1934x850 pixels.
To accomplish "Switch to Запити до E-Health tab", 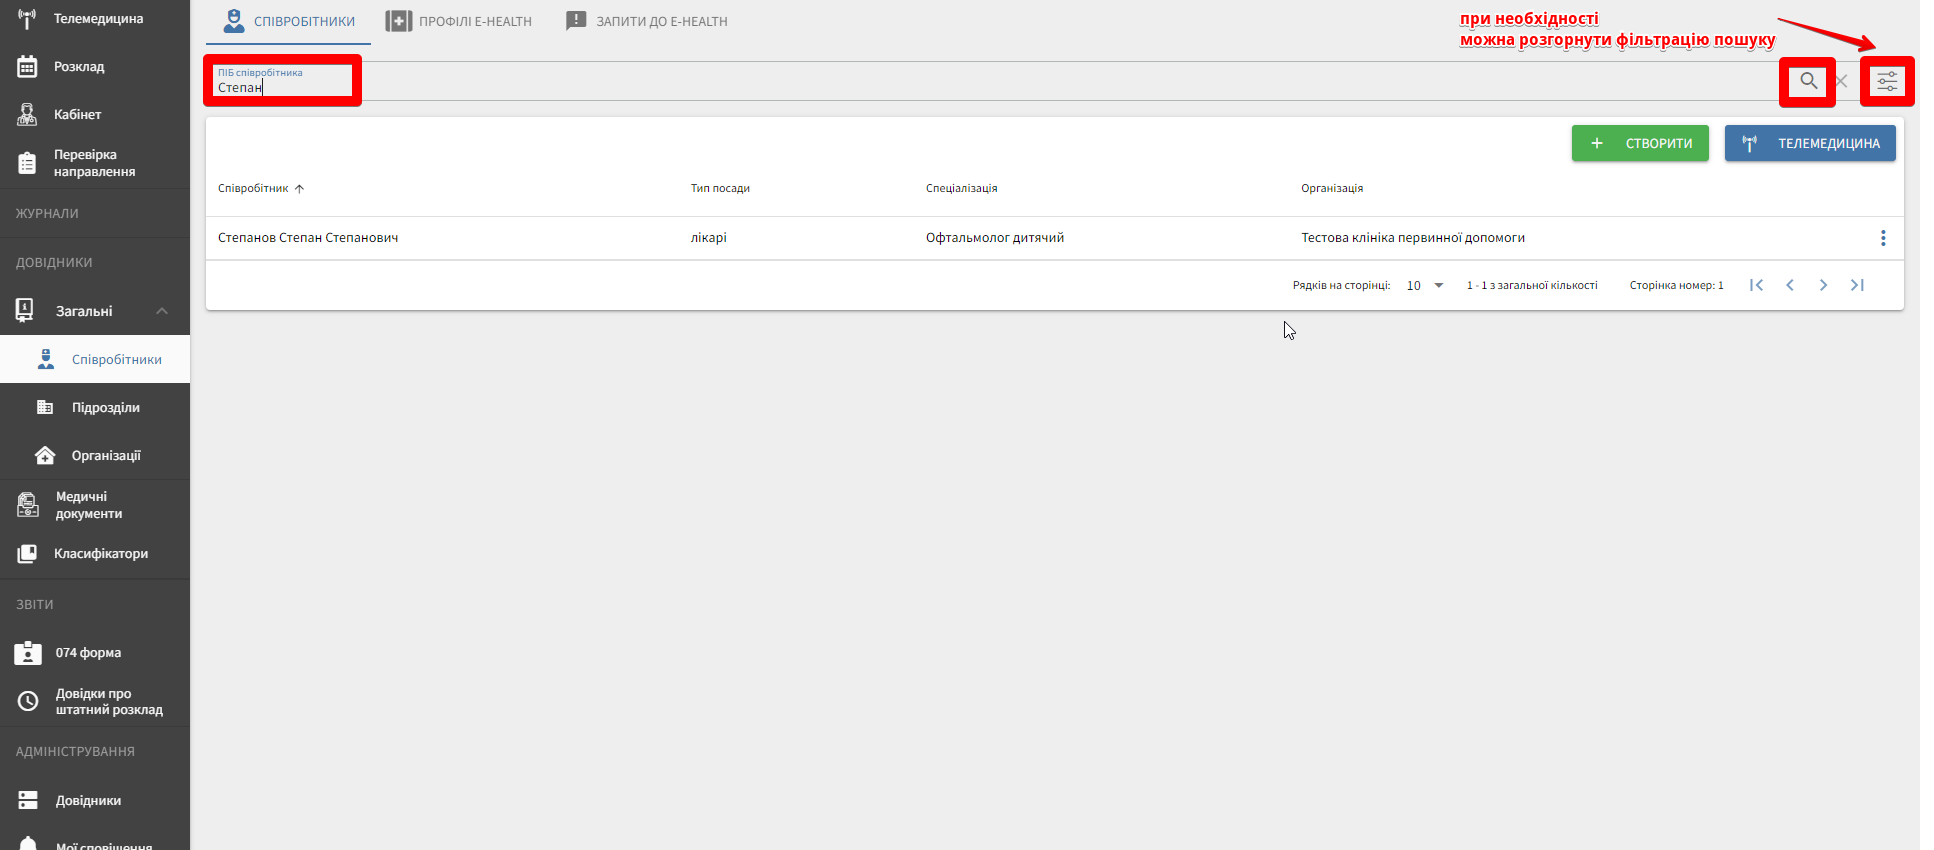I will 647,21.
